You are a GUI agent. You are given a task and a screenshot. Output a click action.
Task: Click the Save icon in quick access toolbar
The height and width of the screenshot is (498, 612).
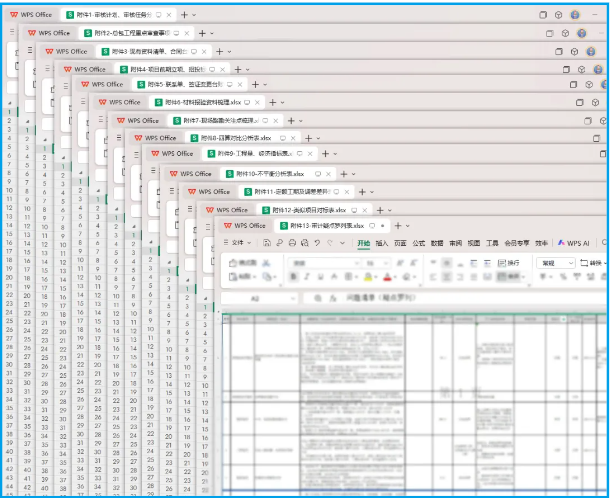[x=266, y=243]
